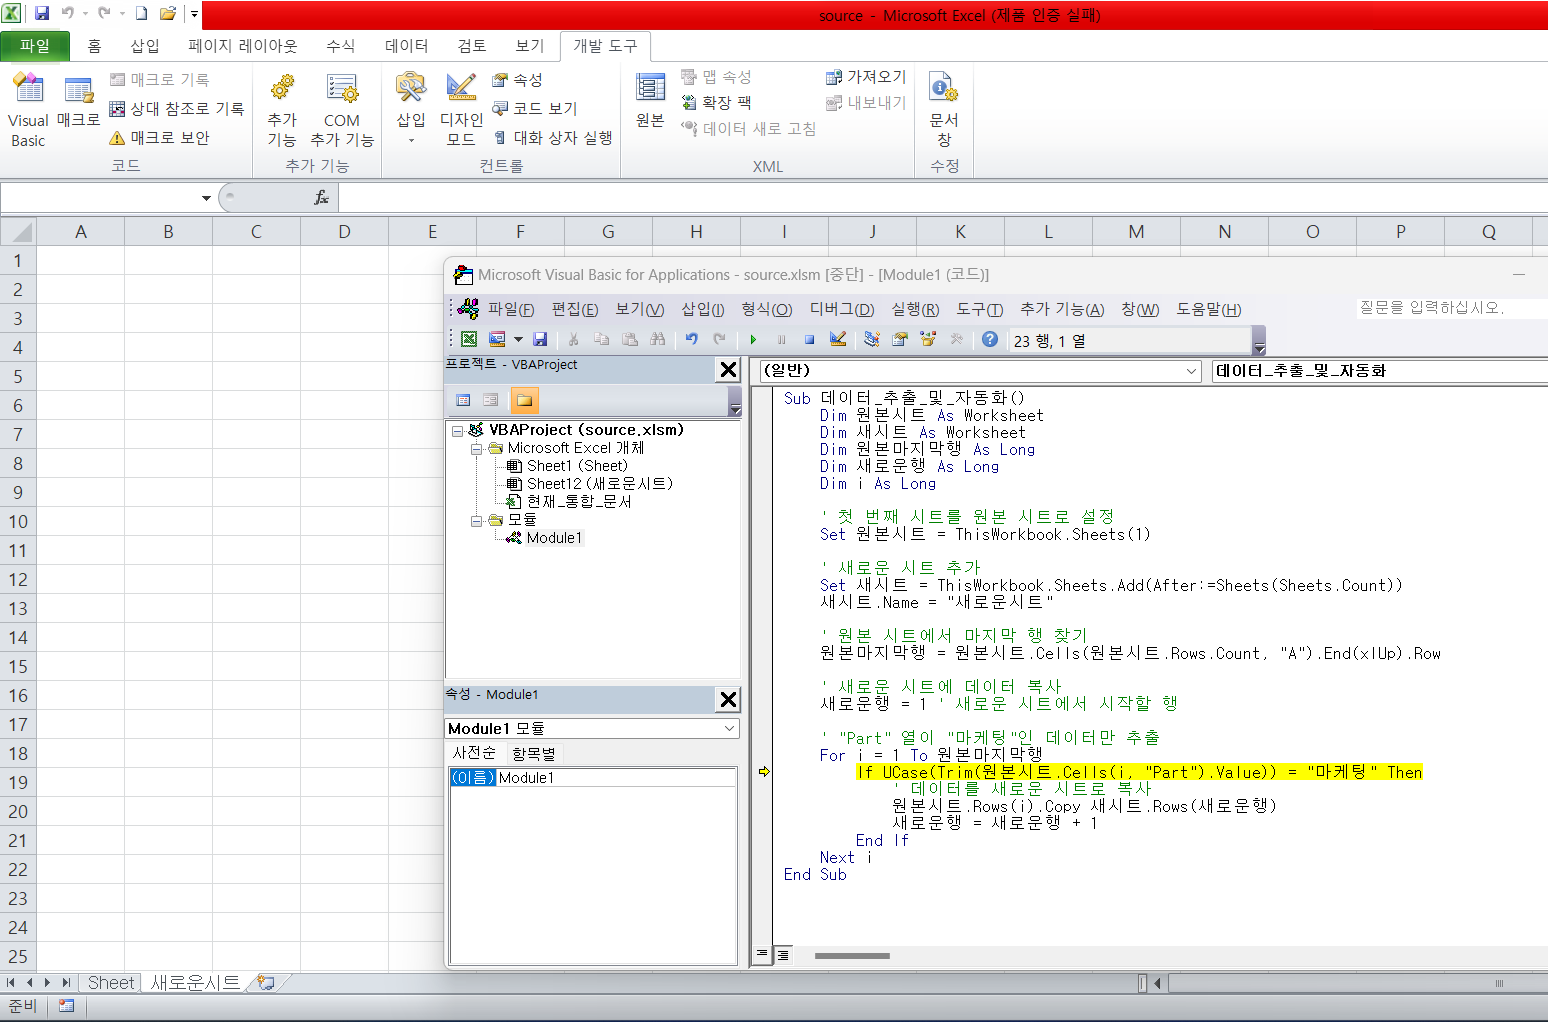Select column D header in the worksheet

(x=345, y=232)
